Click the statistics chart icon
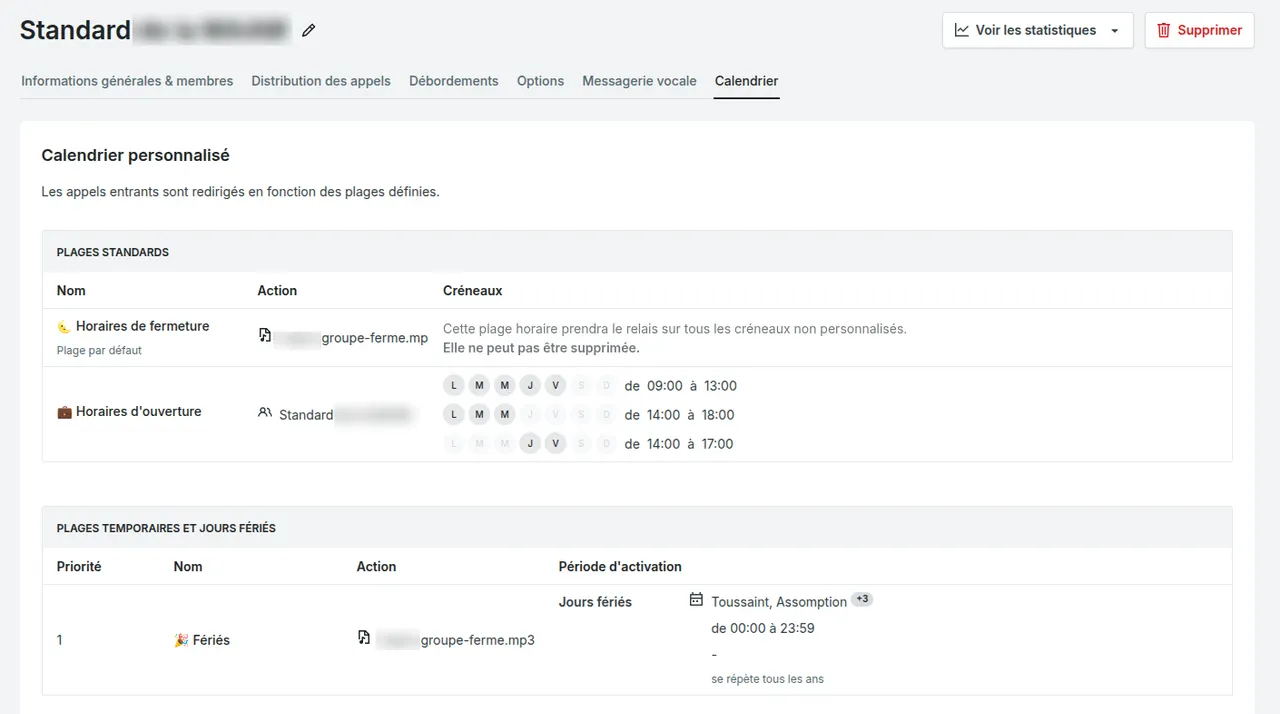Image resolution: width=1280 pixels, height=714 pixels. [x=962, y=30]
